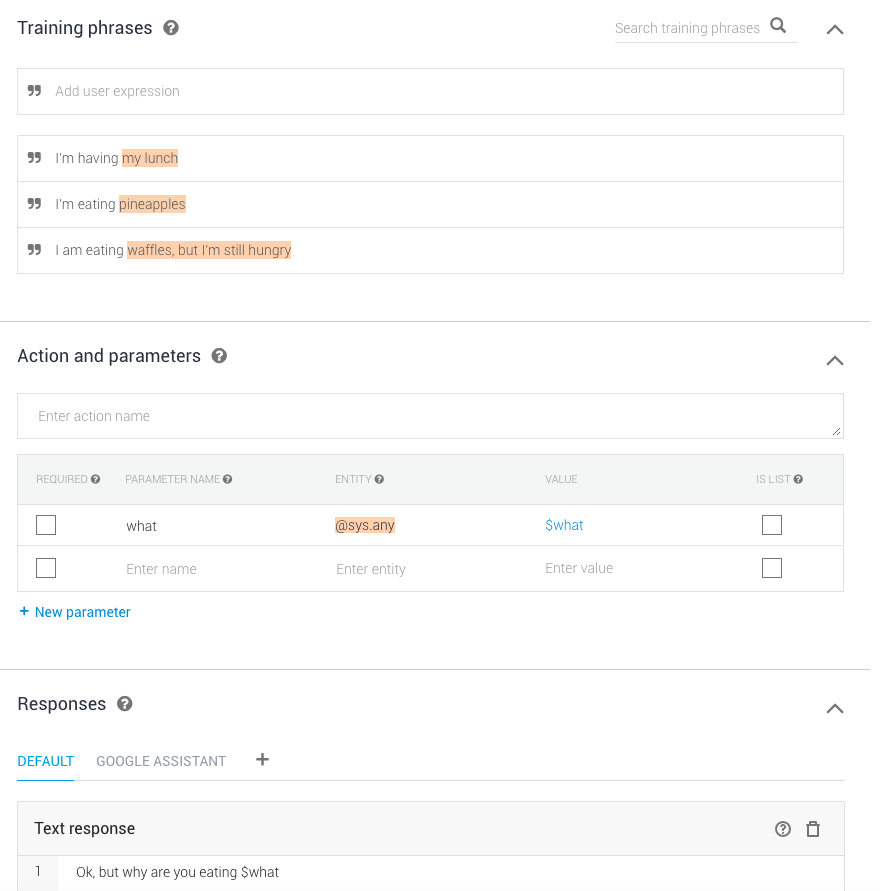Click the $what parameter value
This screenshot has height=891, width=880.
click(564, 525)
